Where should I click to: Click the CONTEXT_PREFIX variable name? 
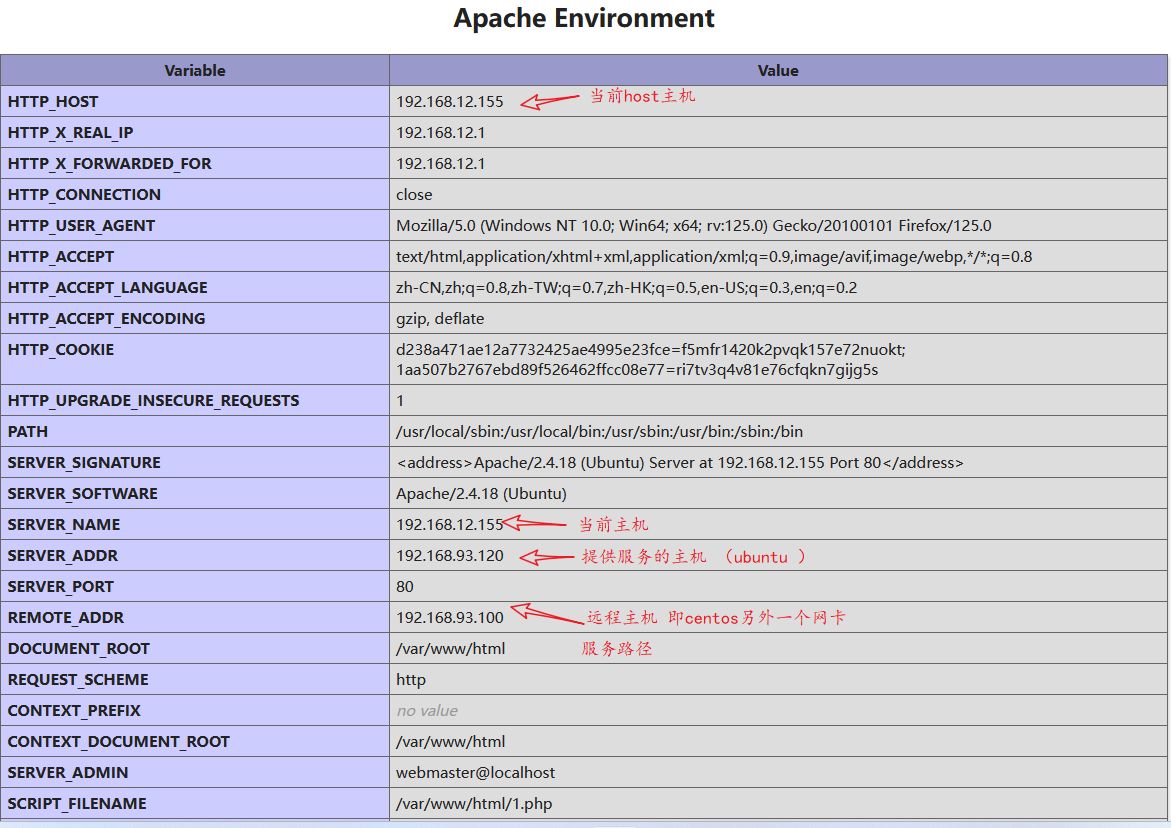pyautogui.click(x=74, y=710)
